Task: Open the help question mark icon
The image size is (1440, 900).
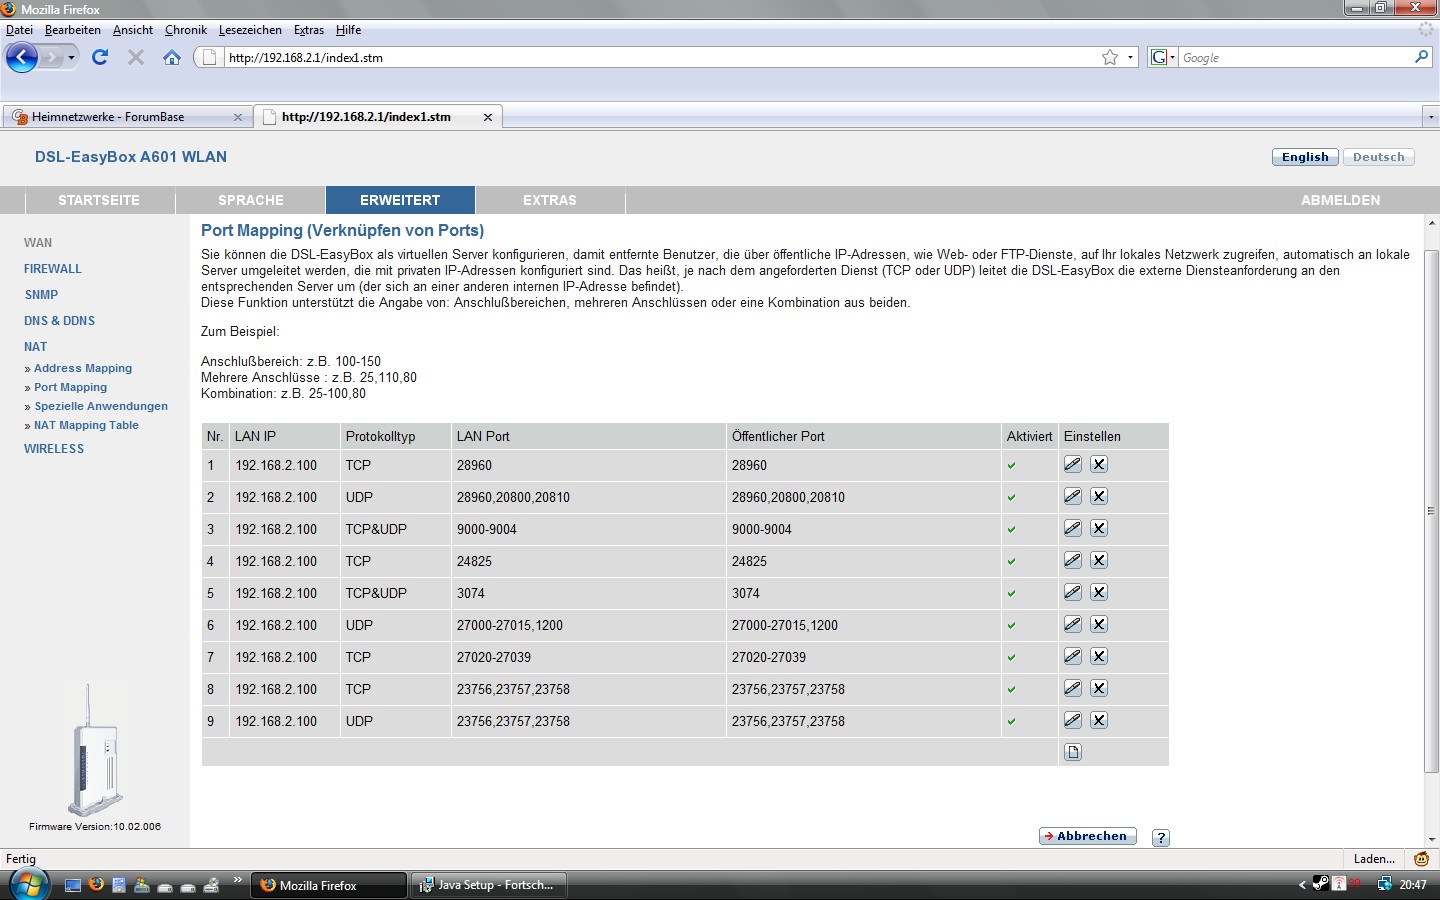Action: (x=1161, y=838)
